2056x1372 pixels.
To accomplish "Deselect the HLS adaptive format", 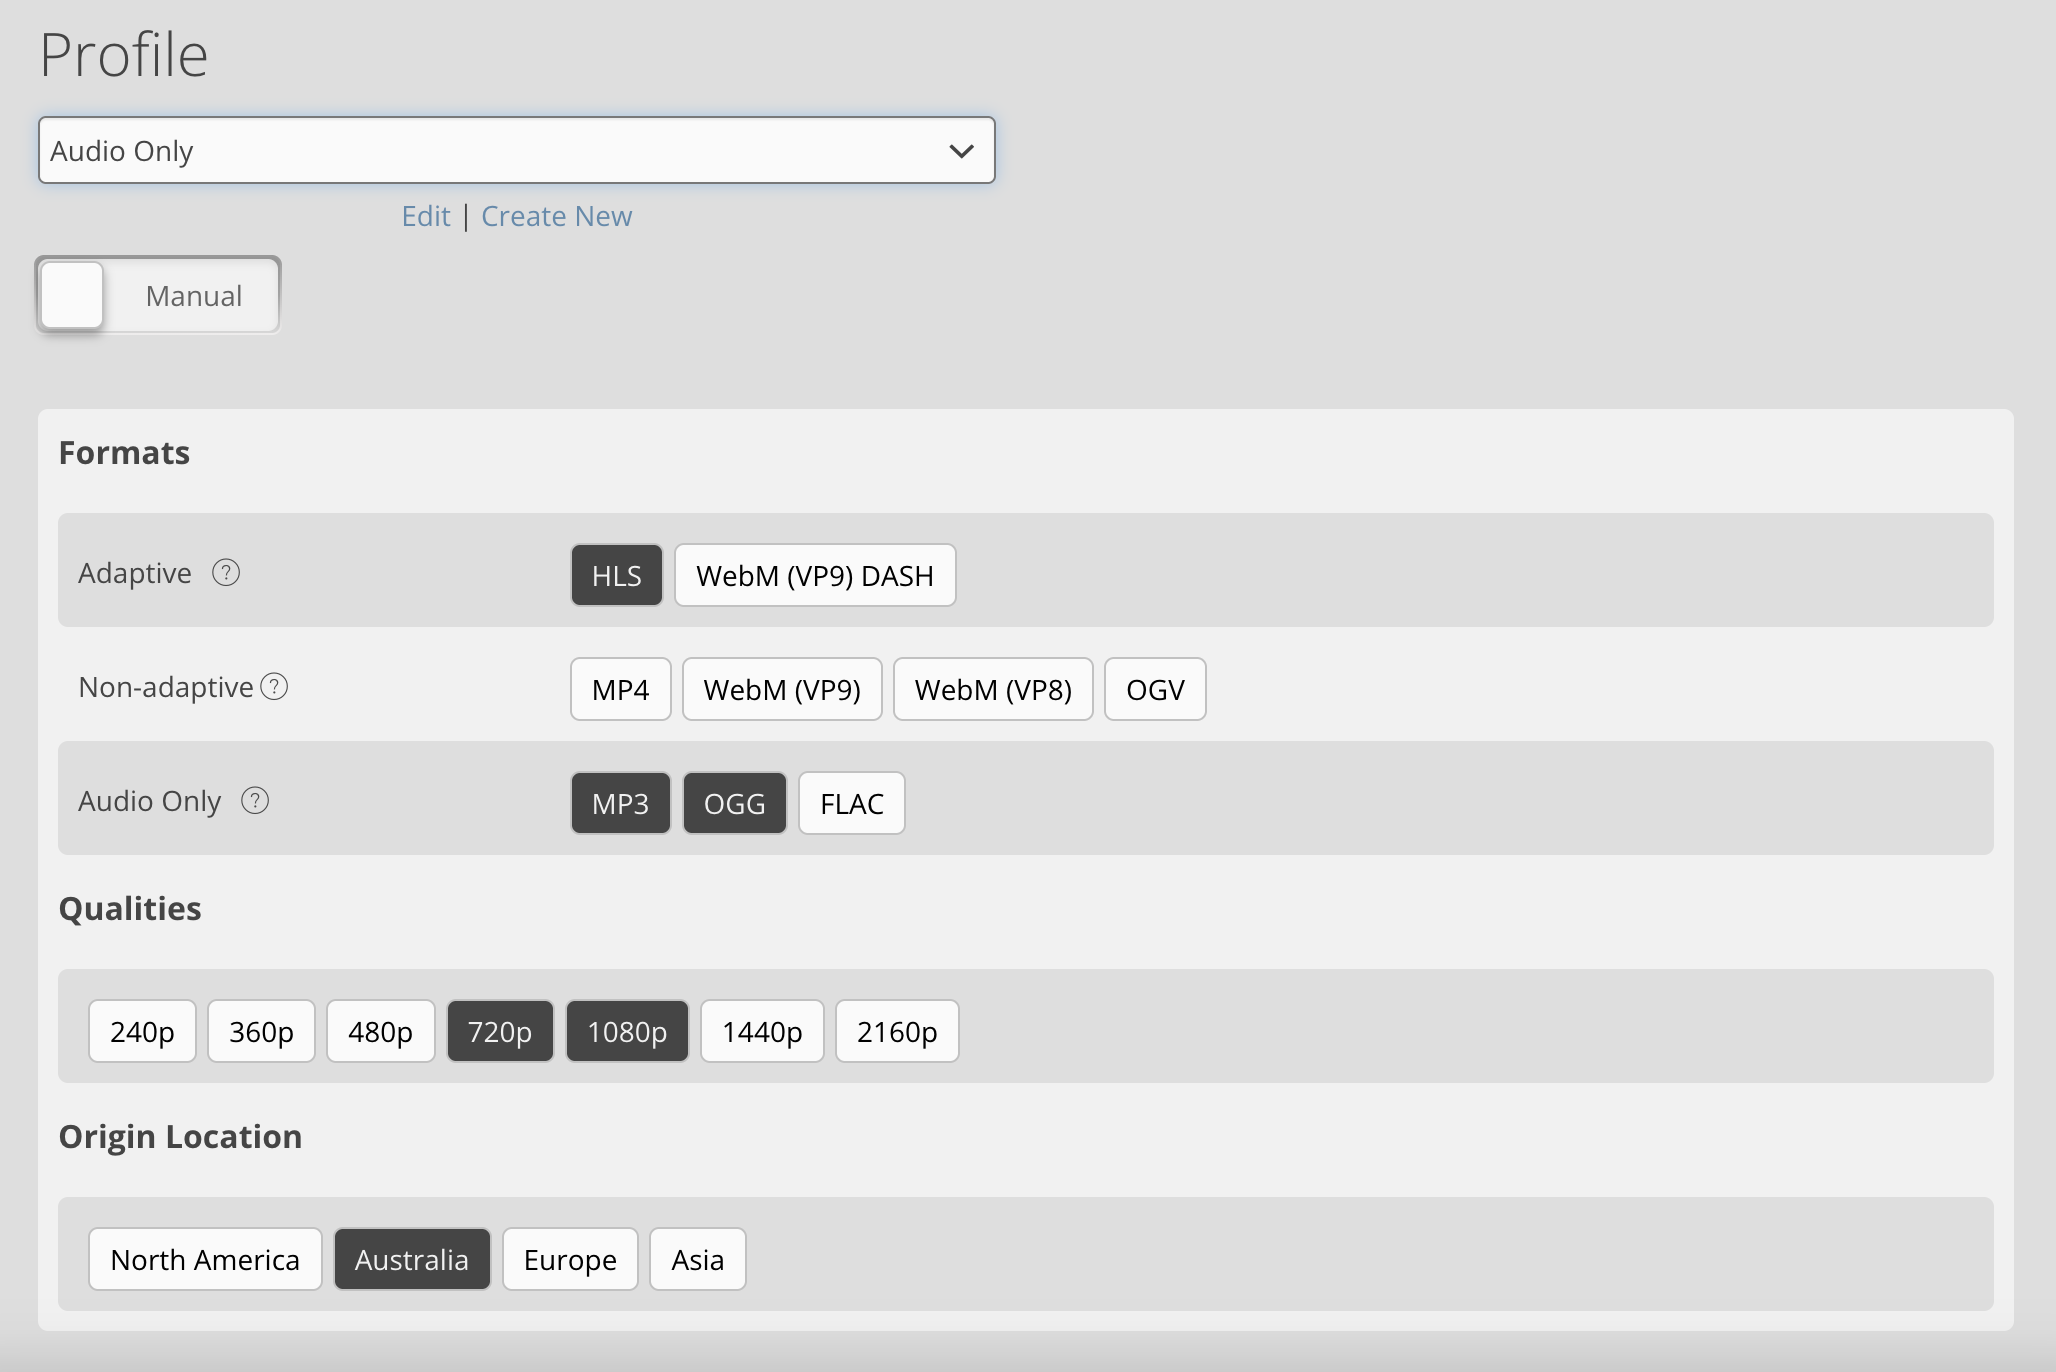I will 617,575.
